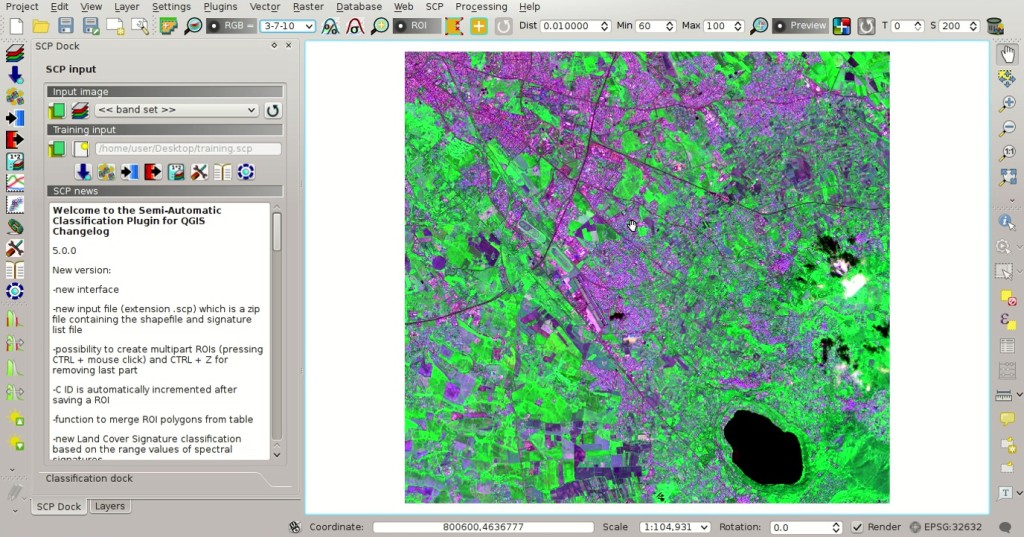Click the SCP news scroll down arrow
This screenshot has width=1024, height=537.
277,455
